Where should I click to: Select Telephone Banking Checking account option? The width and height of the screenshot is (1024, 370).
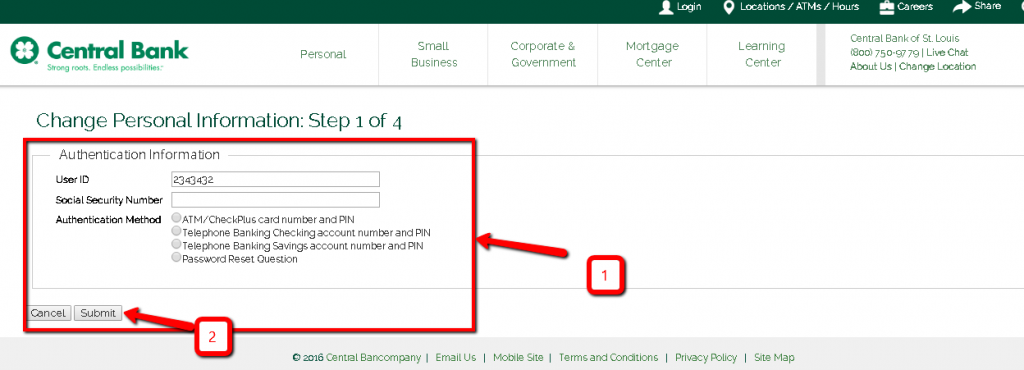pyautogui.click(x=176, y=232)
